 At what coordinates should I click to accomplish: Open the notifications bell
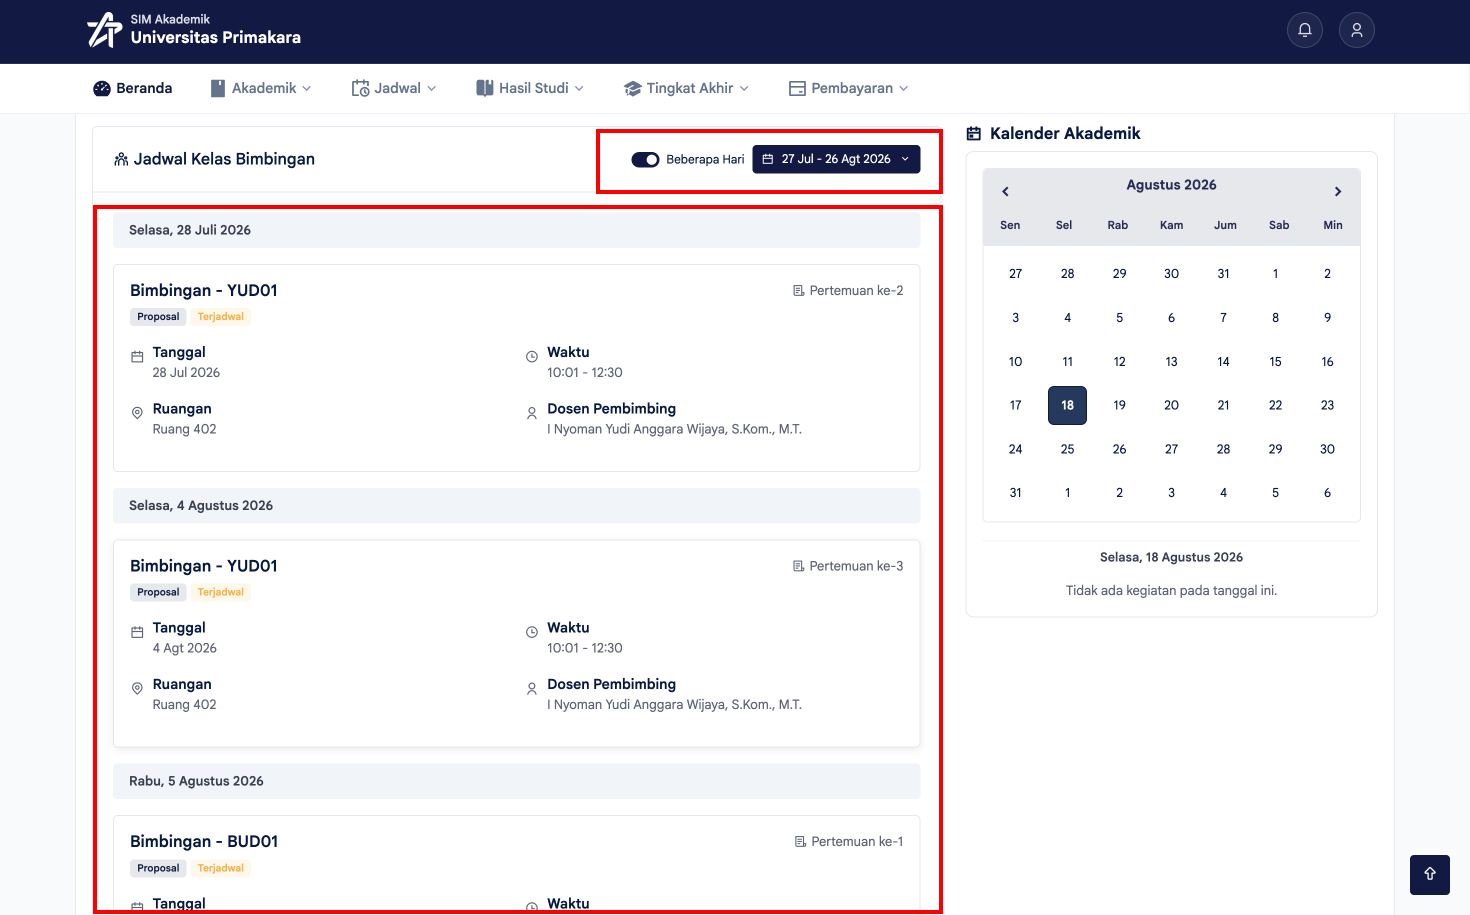tap(1305, 30)
